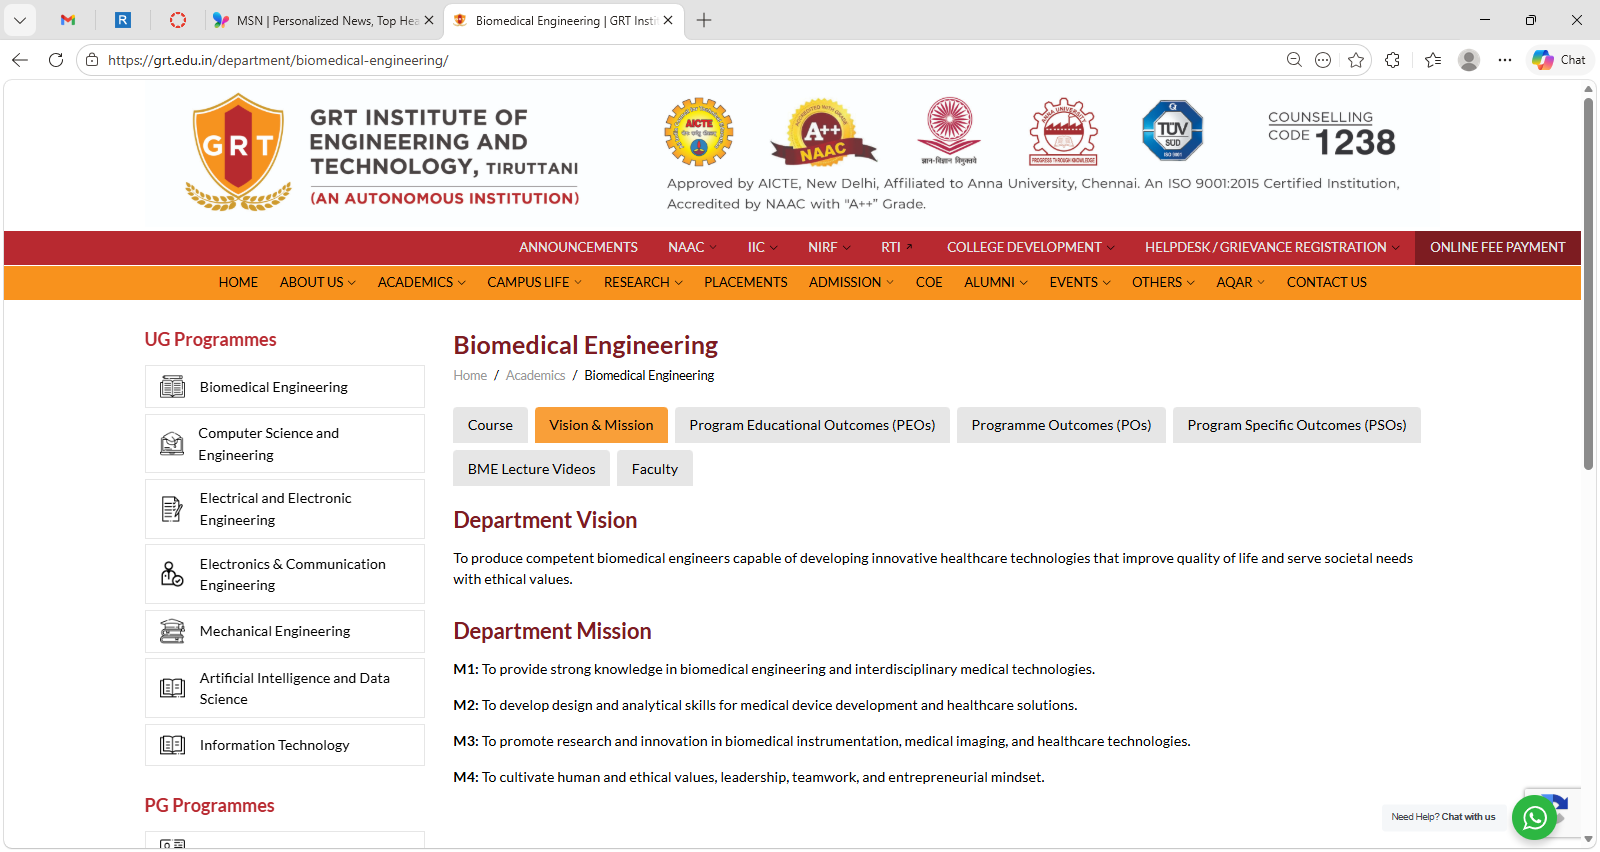The height and width of the screenshot is (852, 1600).
Task: Open the browser profile avatar icon
Action: tap(1468, 60)
